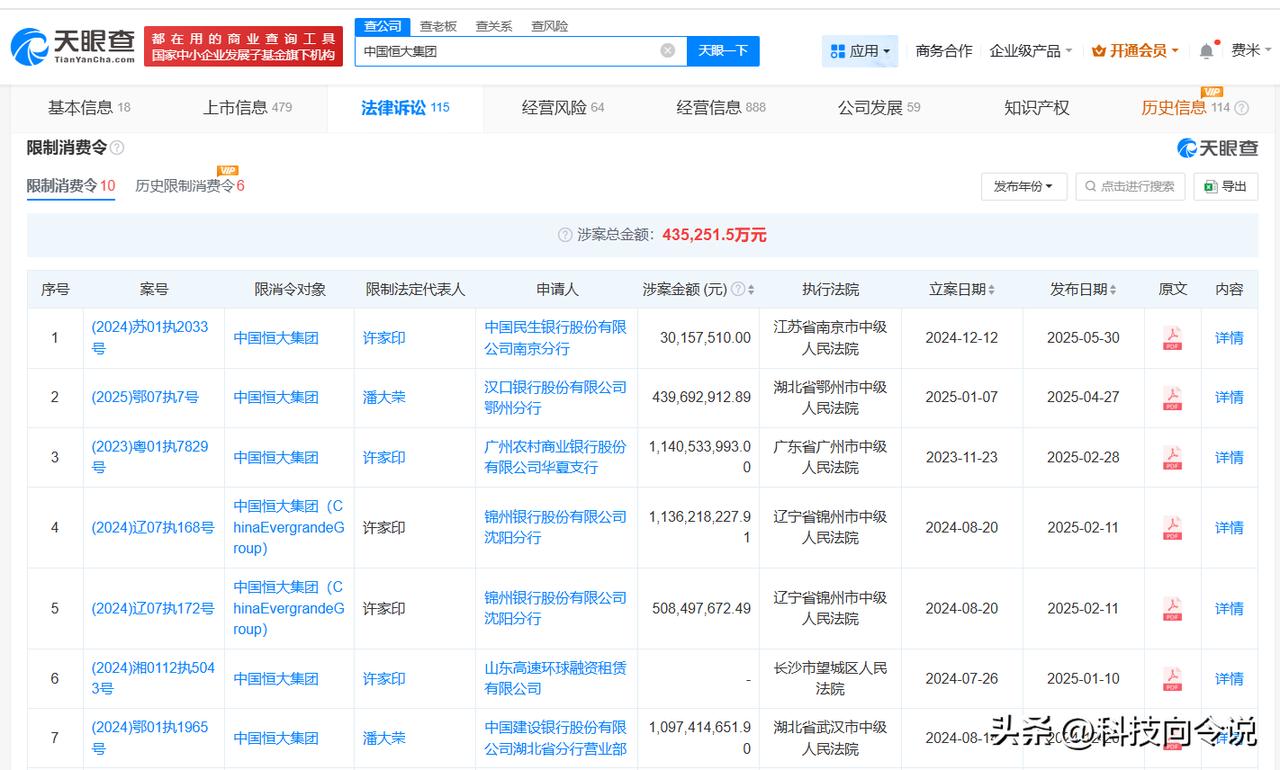Sort table by 立案日期 arrows
The height and width of the screenshot is (770, 1280).
click(991, 290)
